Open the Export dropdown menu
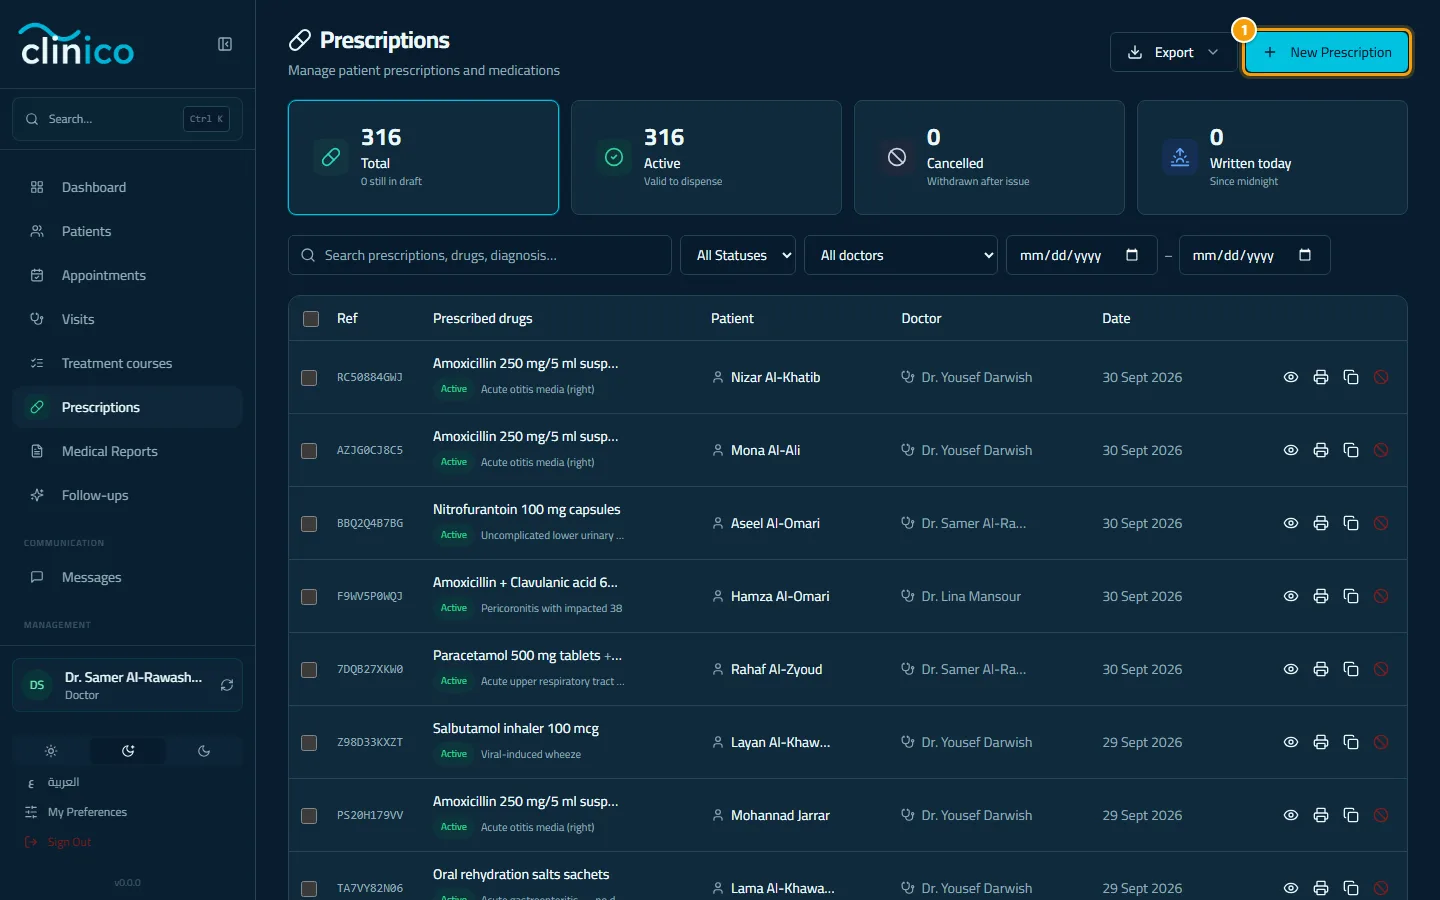The height and width of the screenshot is (900, 1440). tap(1173, 52)
